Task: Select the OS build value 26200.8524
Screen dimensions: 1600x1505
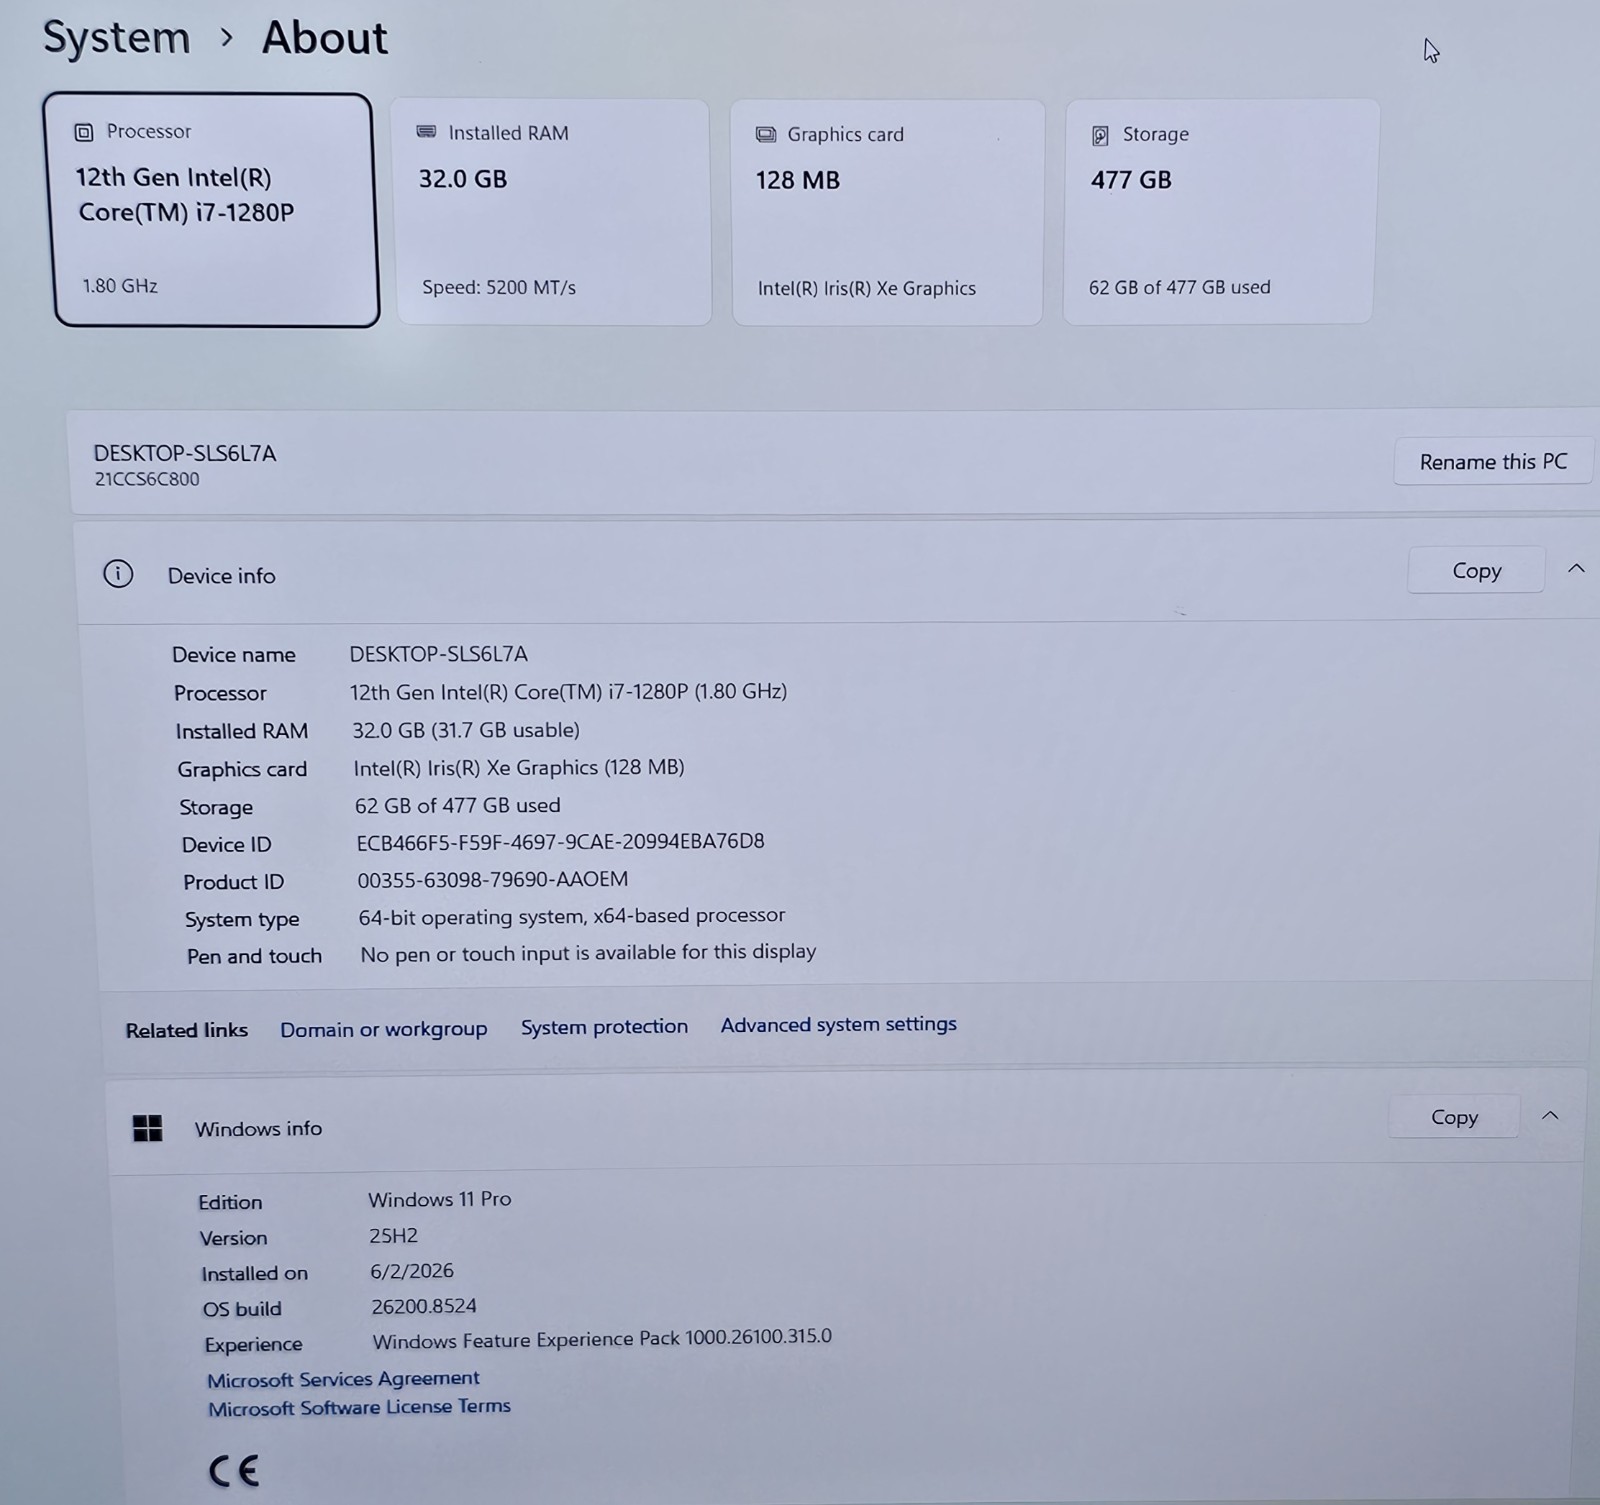Action: click(424, 1306)
